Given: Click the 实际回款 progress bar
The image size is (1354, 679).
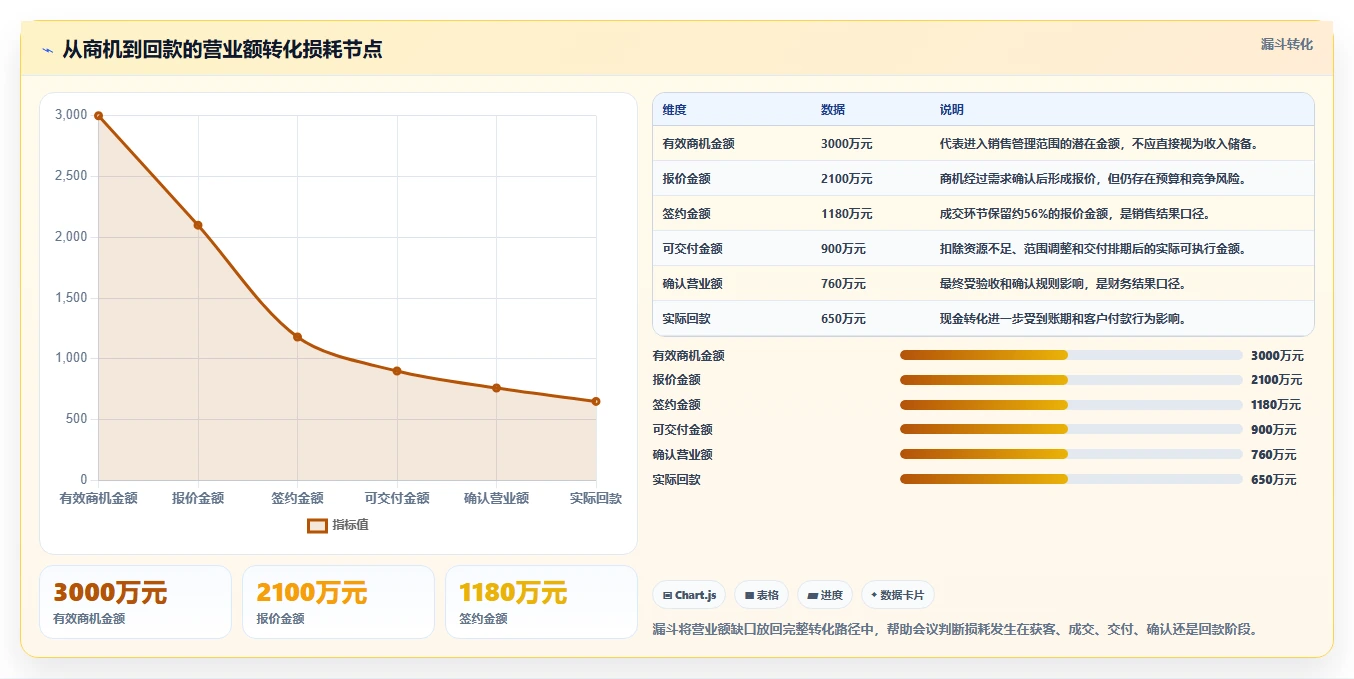Looking at the screenshot, I should point(1071,479).
